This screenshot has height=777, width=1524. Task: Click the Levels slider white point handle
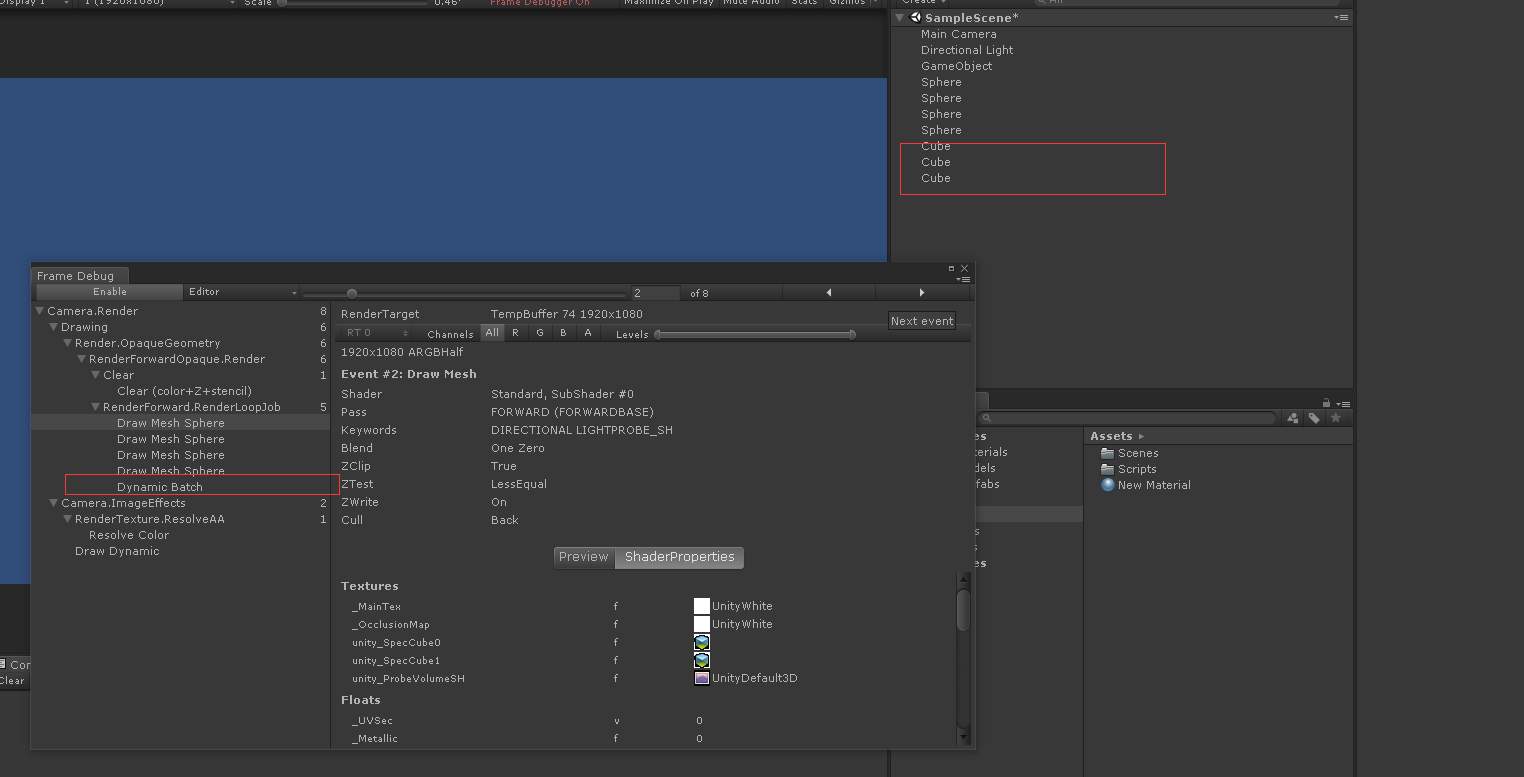pos(852,334)
